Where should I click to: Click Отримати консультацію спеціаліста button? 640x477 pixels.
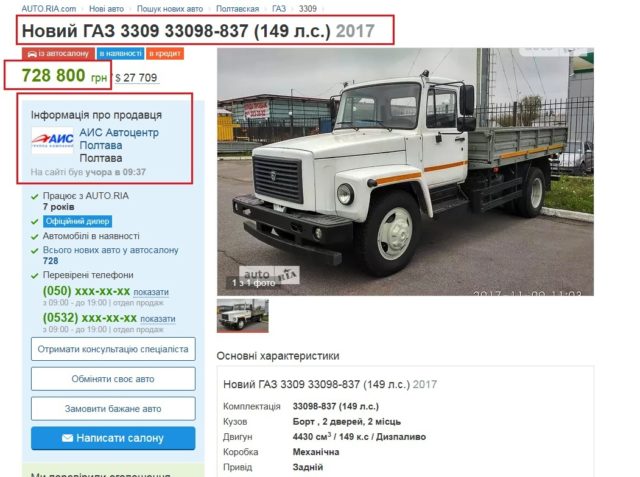click(x=113, y=349)
